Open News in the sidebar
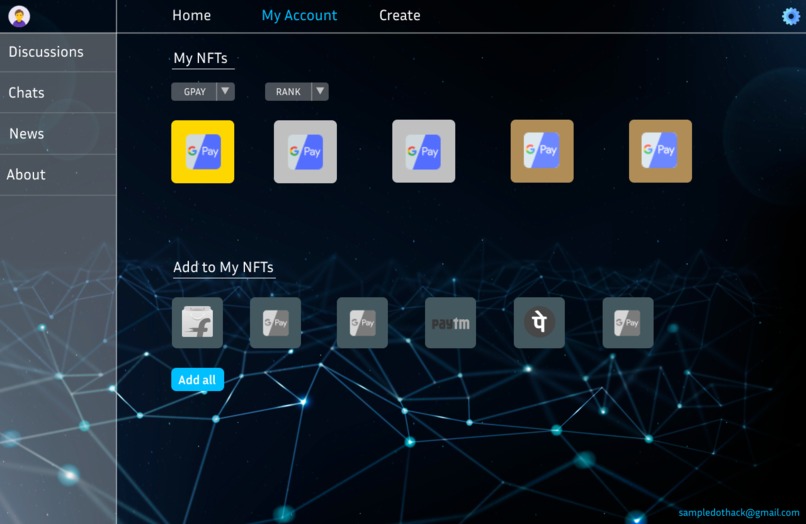This screenshot has width=806, height=524. point(58,134)
